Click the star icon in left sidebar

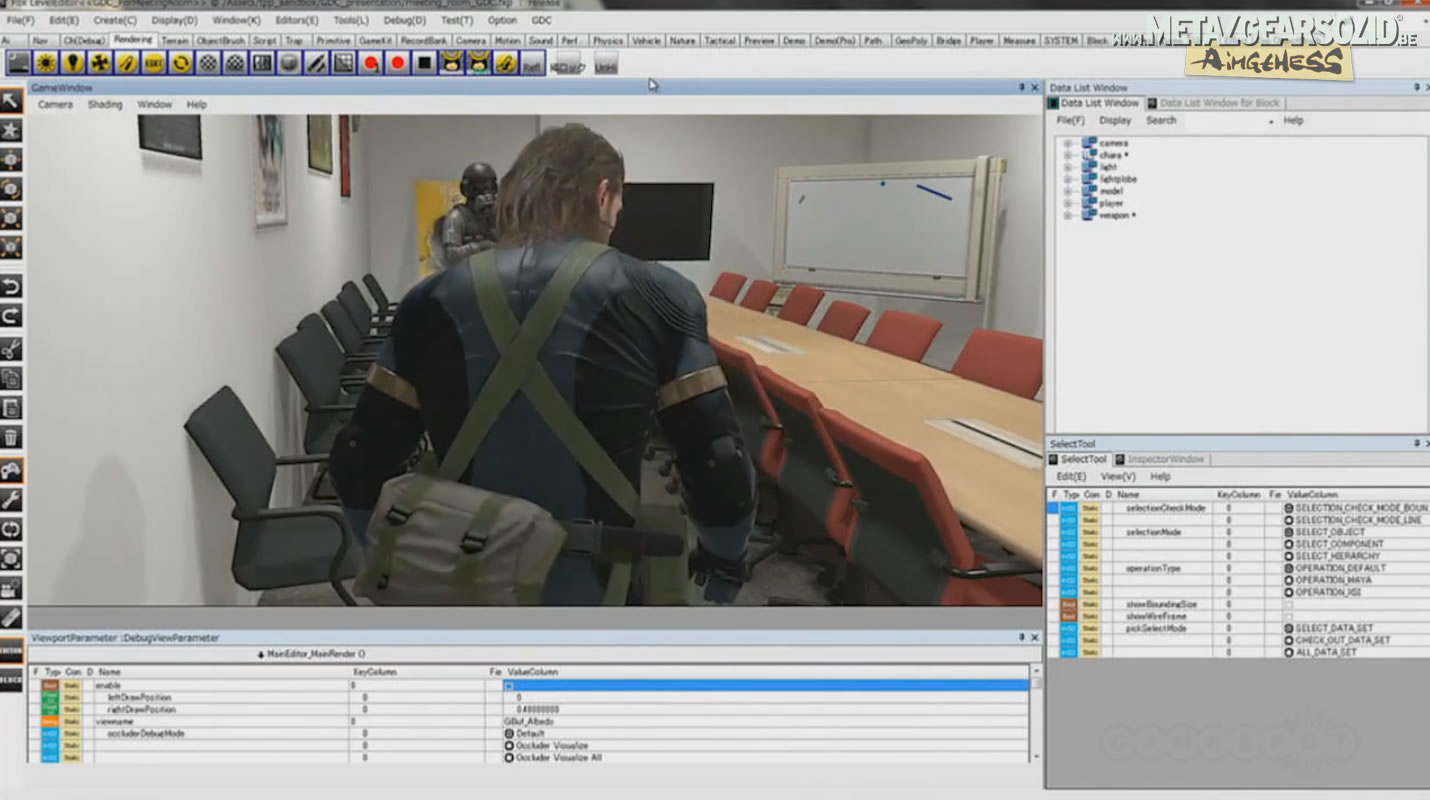click(11, 130)
